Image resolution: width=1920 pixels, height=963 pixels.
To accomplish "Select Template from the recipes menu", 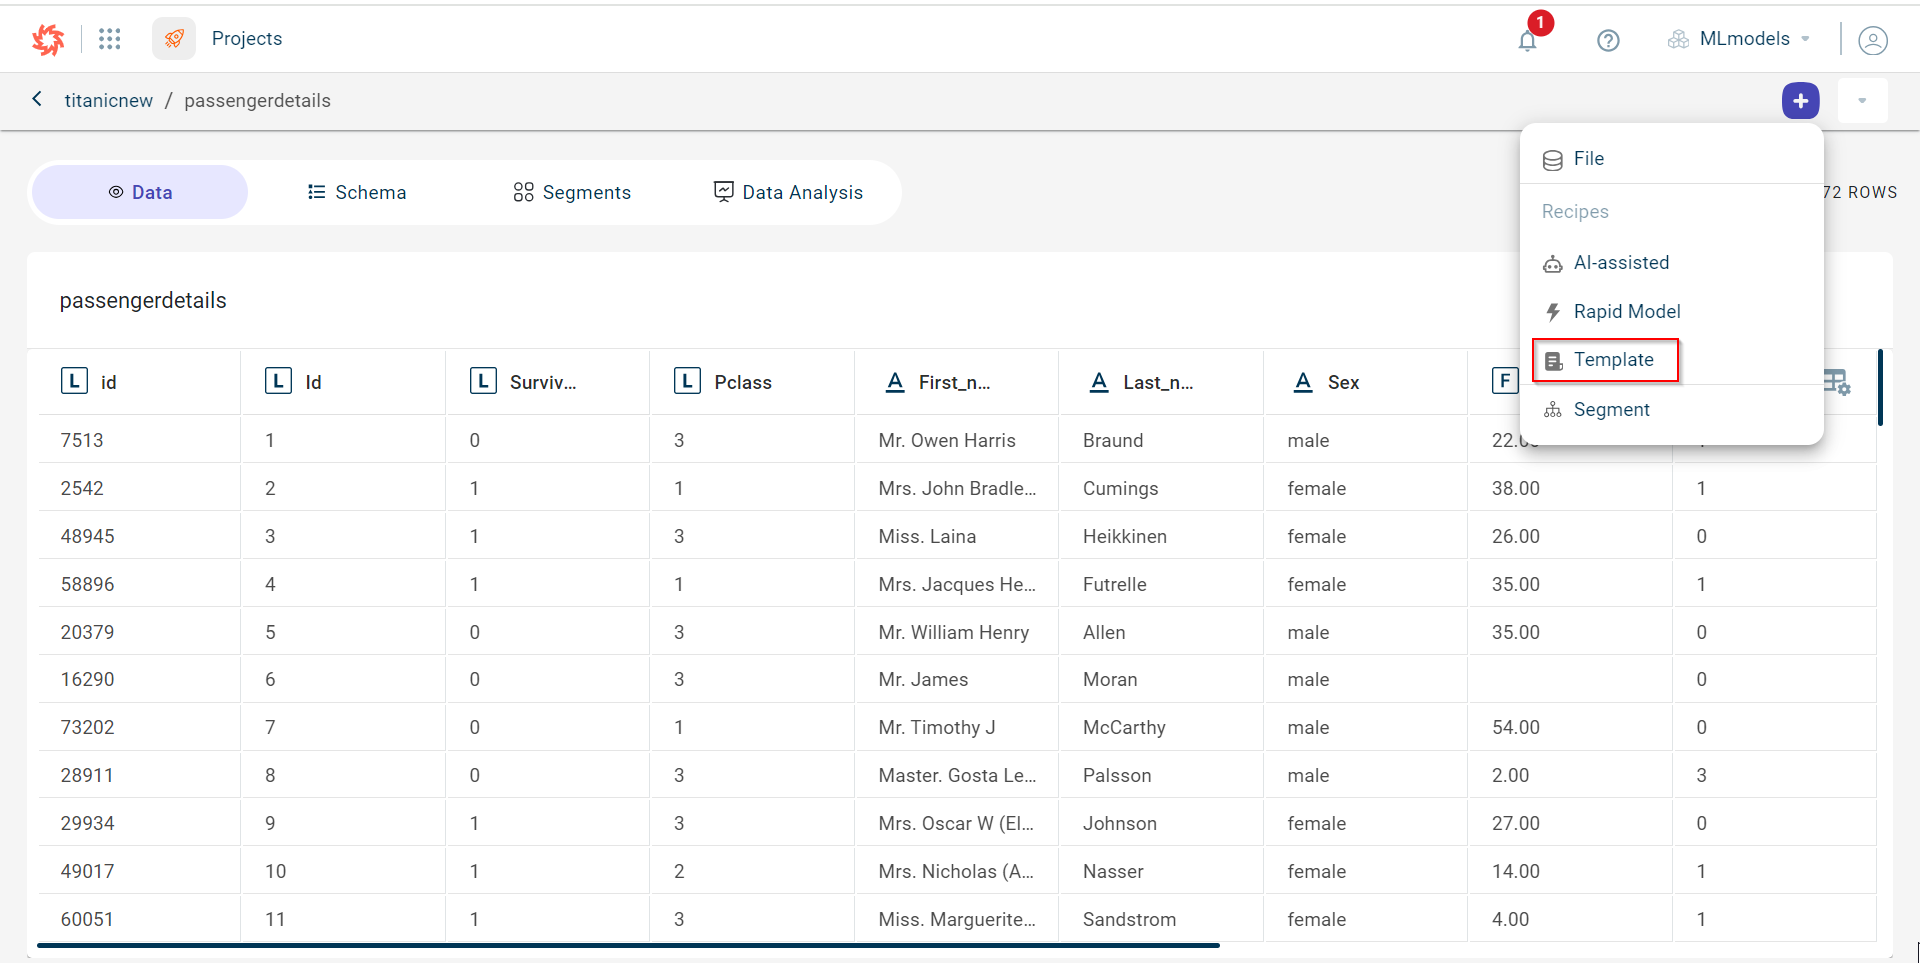I will click(x=1613, y=360).
